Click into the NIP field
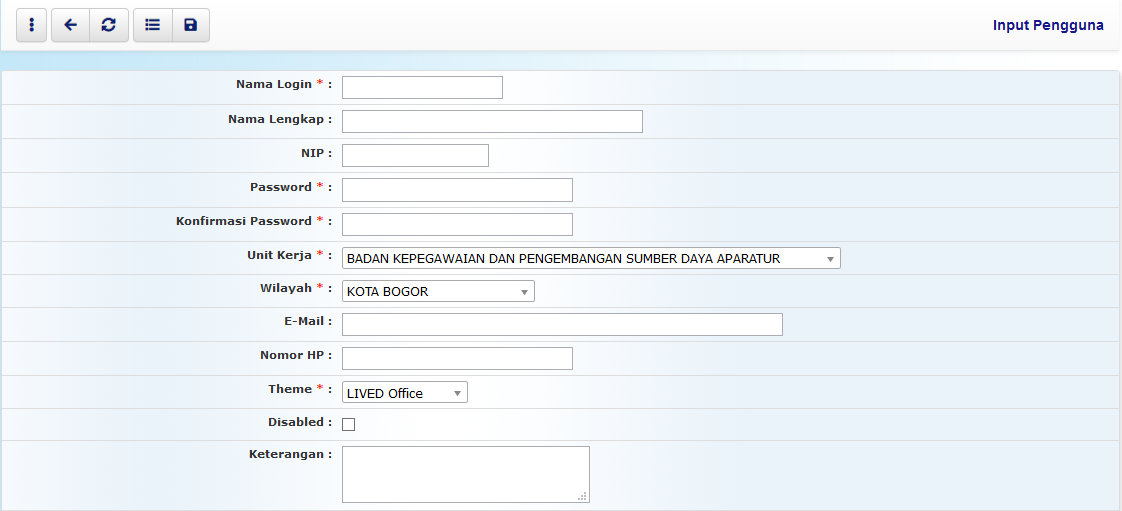Viewport: 1122px width, 511px height. tap(415, 156)
